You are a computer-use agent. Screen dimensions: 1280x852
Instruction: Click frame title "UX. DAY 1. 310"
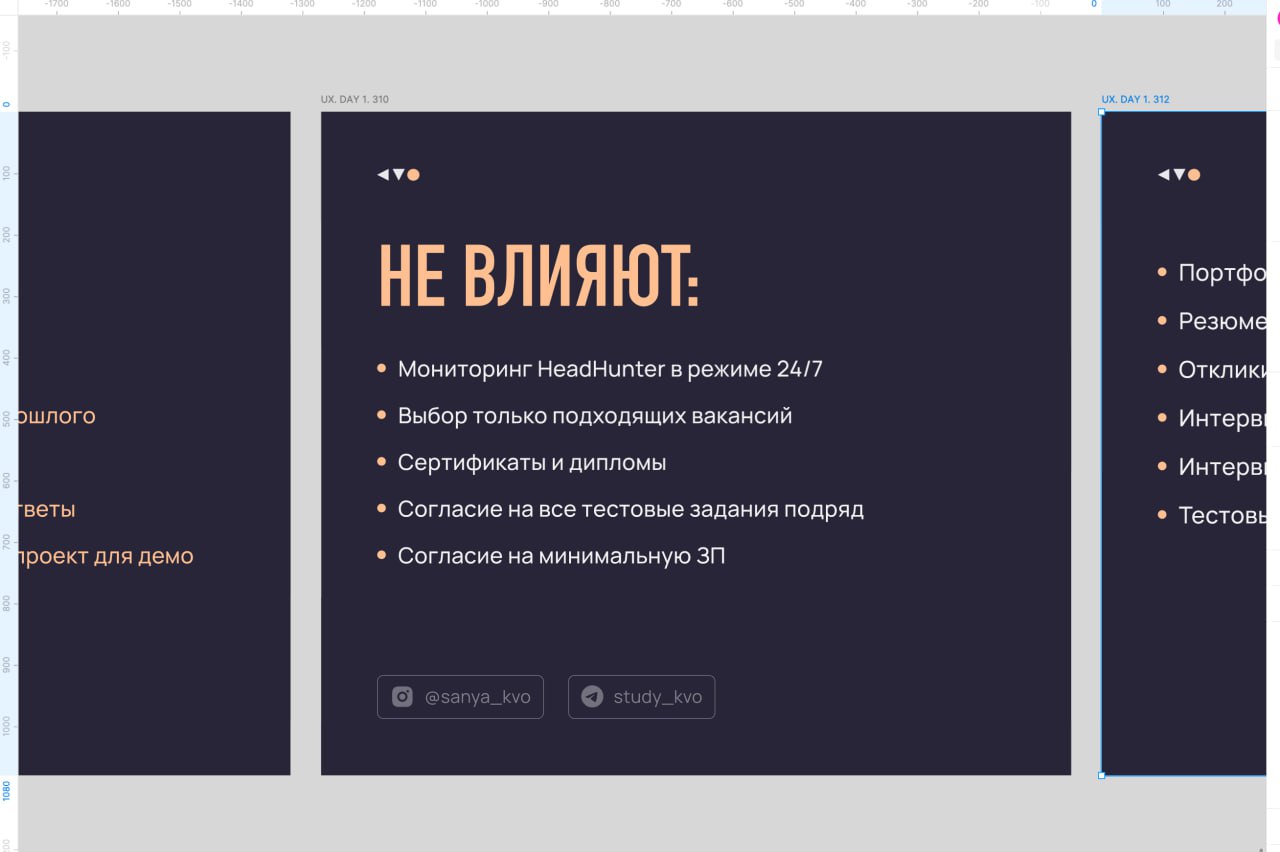coord(355,100)
